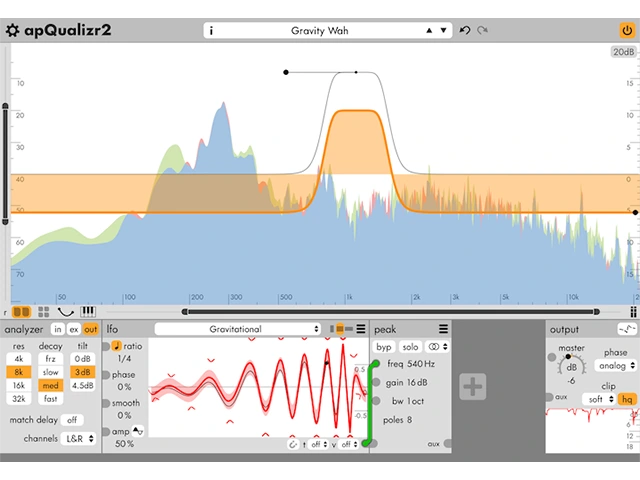Open the channels L&R dropdown
The image size is (640, 480).
[79, 439]
